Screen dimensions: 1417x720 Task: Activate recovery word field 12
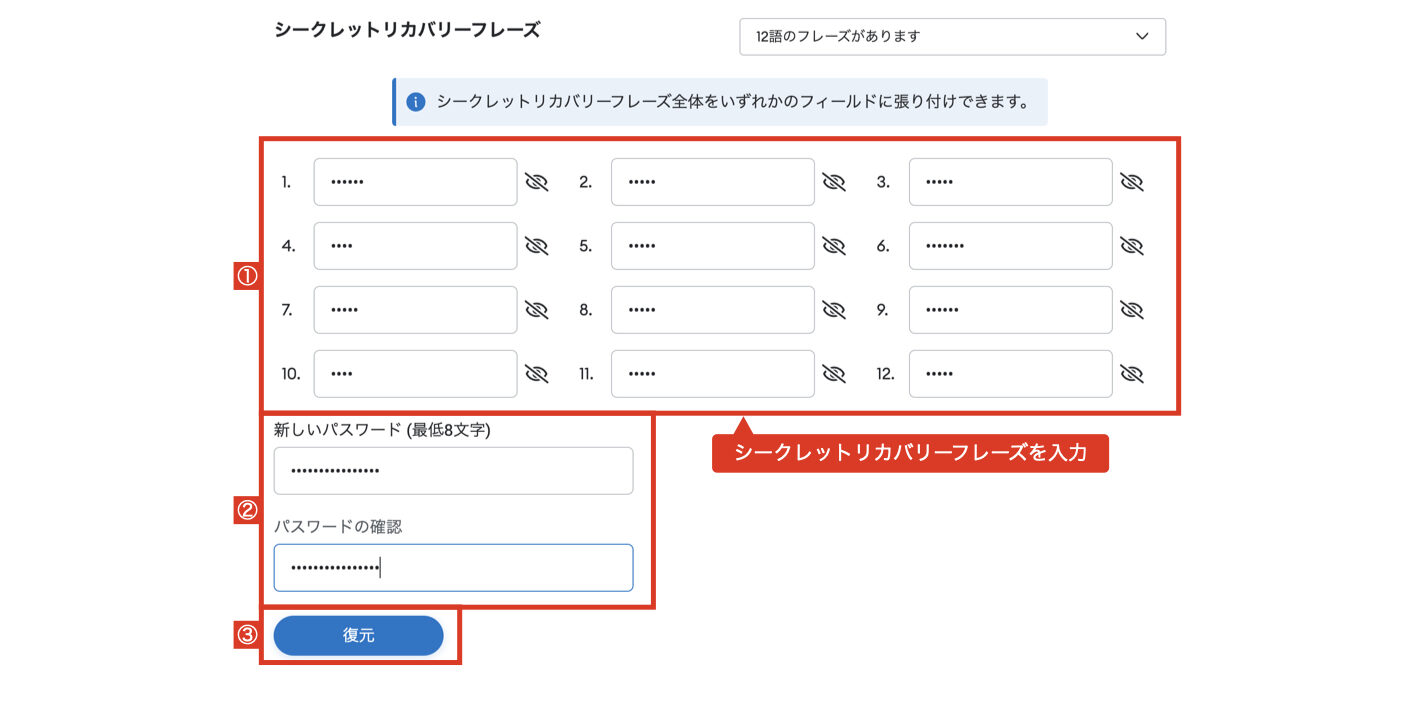[1011, 374]
